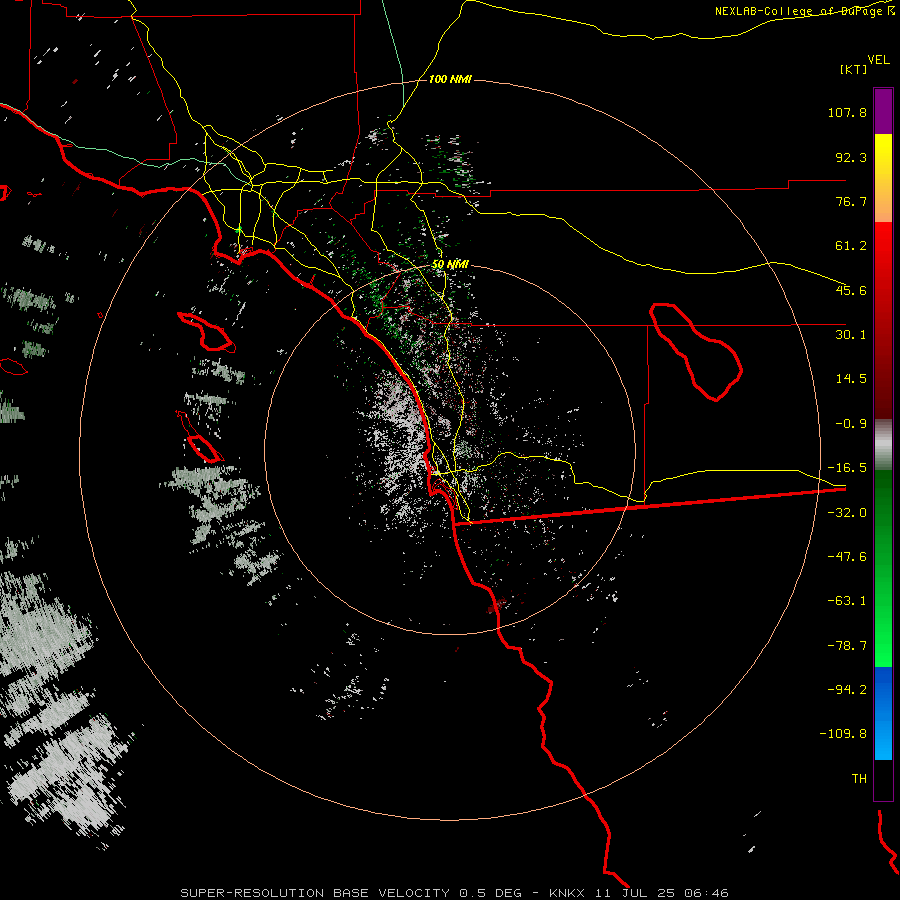Click the 30.1 velocity scale value
Viewport: 900px width, 900px height.
click(851, 335)
